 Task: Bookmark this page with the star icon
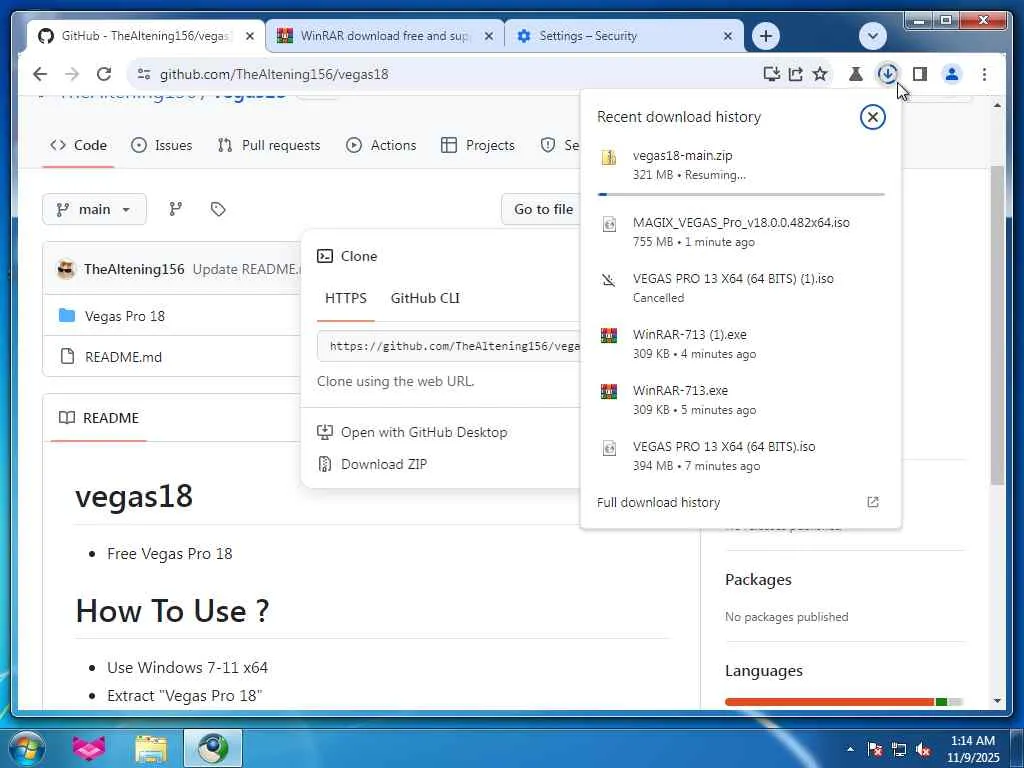pyautogui.click(x=820, y=74)
